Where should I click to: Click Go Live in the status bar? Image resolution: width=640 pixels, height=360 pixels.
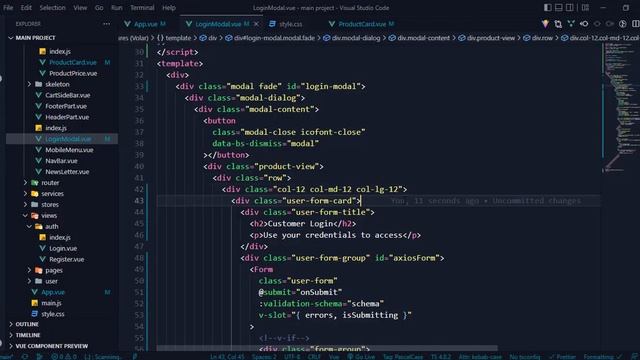coord(361,357)
